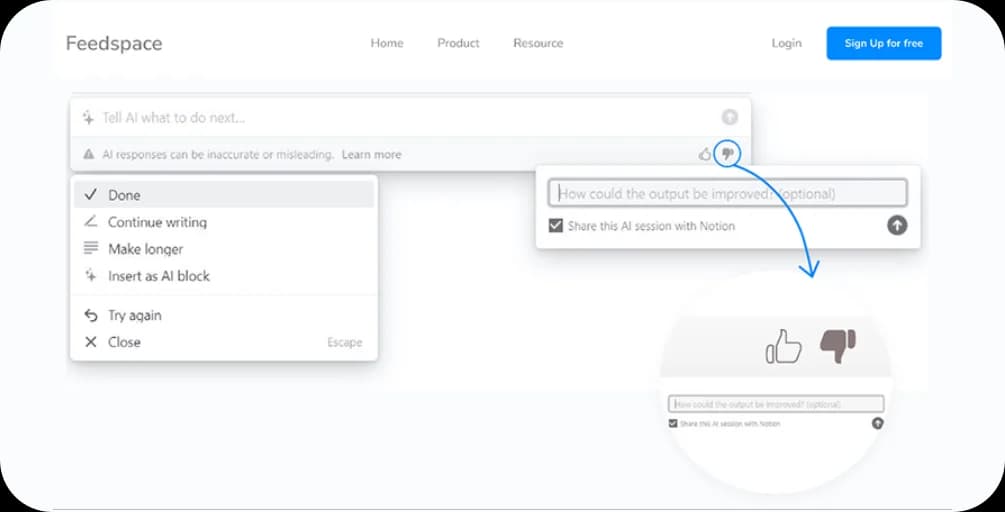
Task: Click the undo arrow icon beside Try again
Action: coord(90,315)
